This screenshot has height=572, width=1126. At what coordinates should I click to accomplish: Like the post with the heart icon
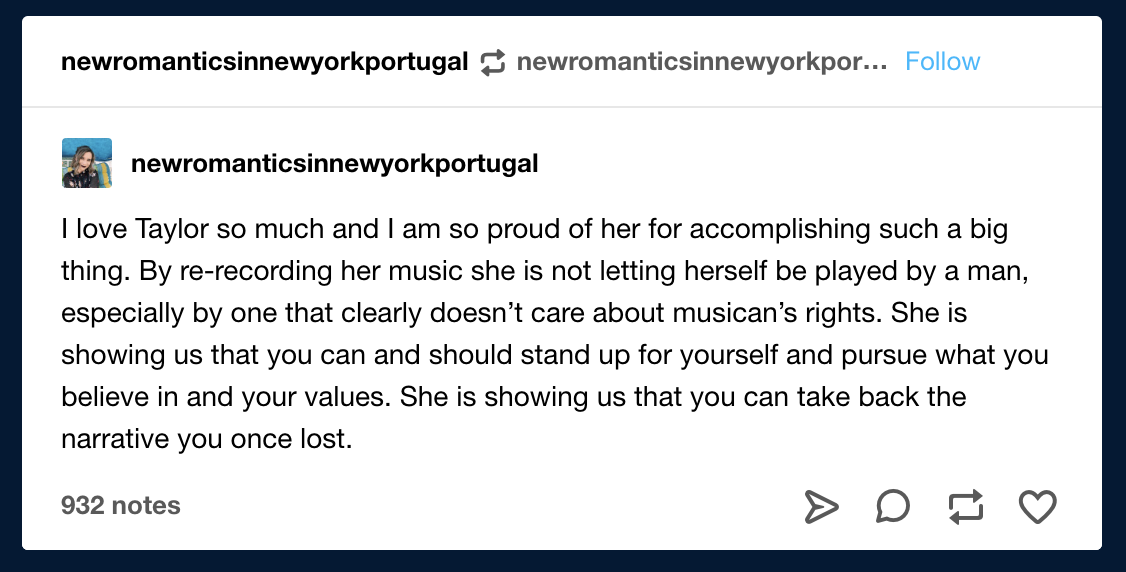[x=1038, y=507]
